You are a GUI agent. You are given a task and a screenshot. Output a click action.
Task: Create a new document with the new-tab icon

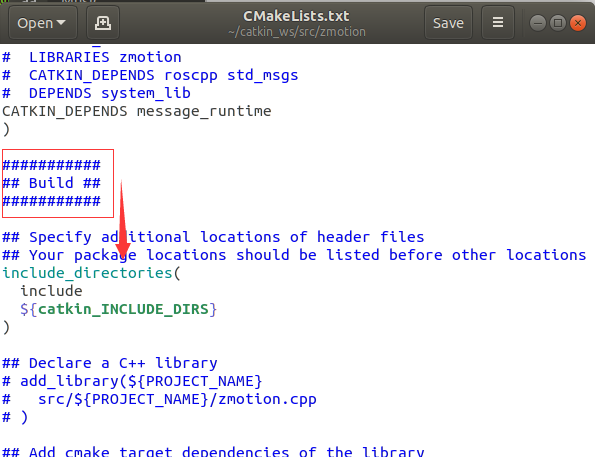click(x=103, y=23)
